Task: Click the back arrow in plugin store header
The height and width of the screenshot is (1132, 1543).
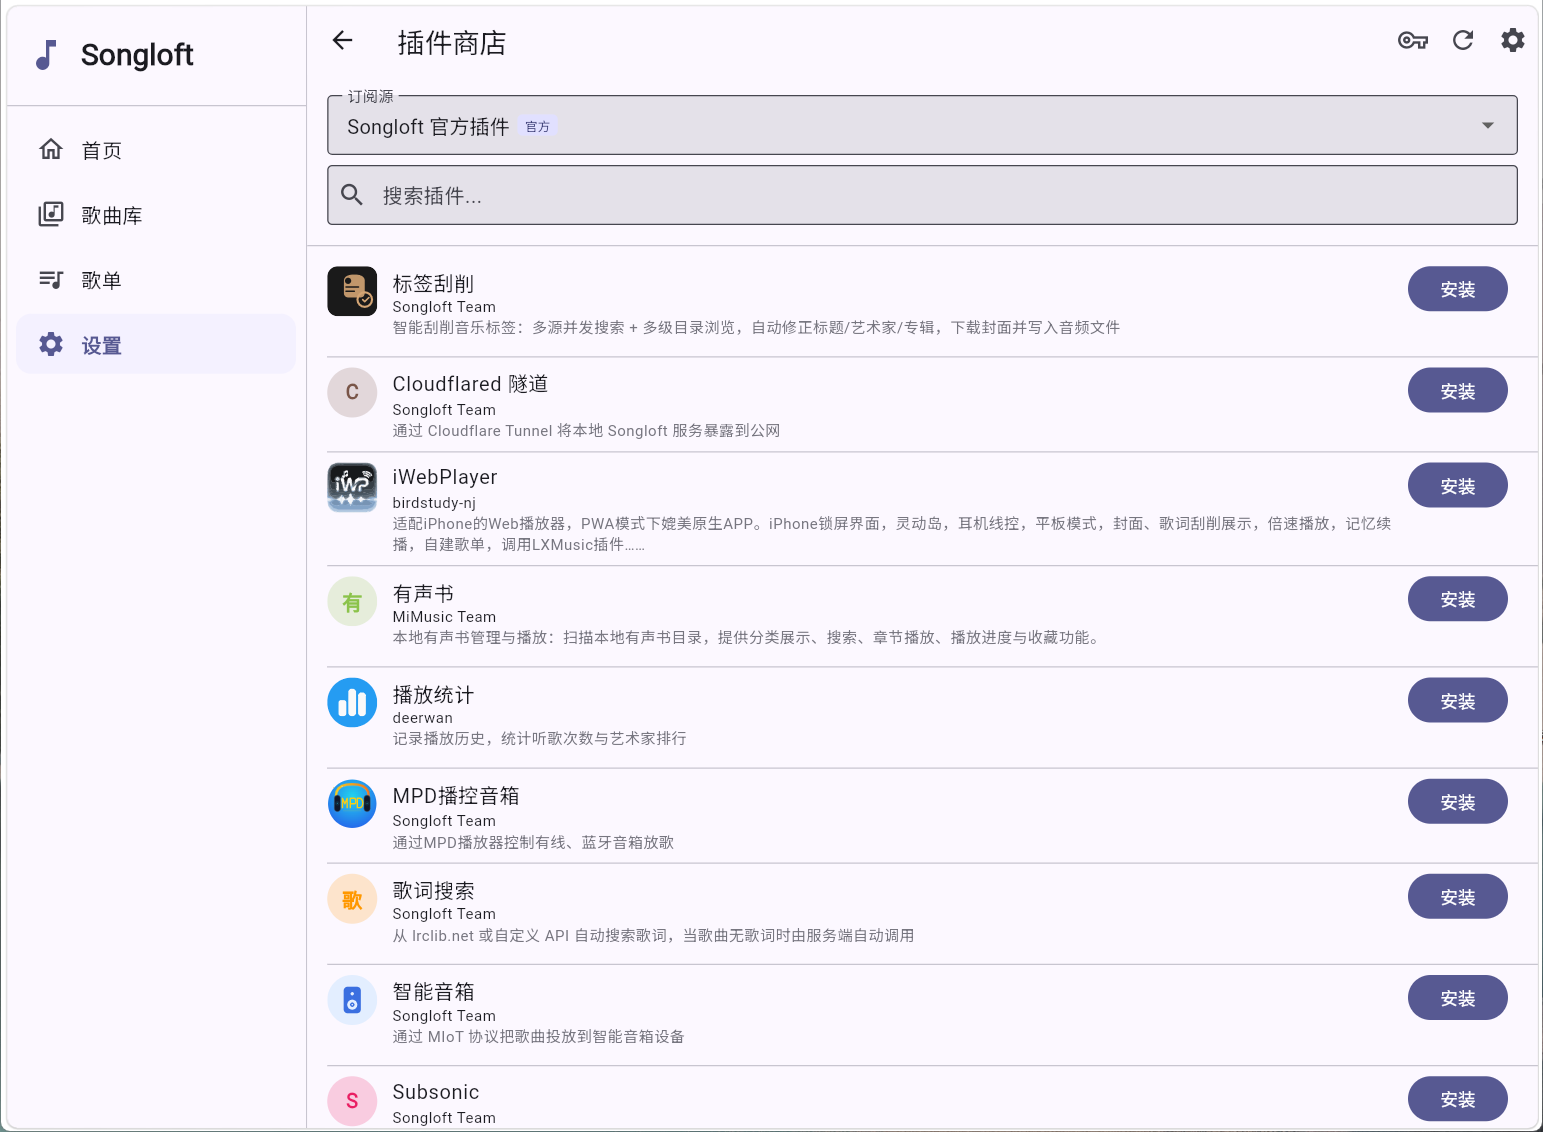Action: point(343,40)
